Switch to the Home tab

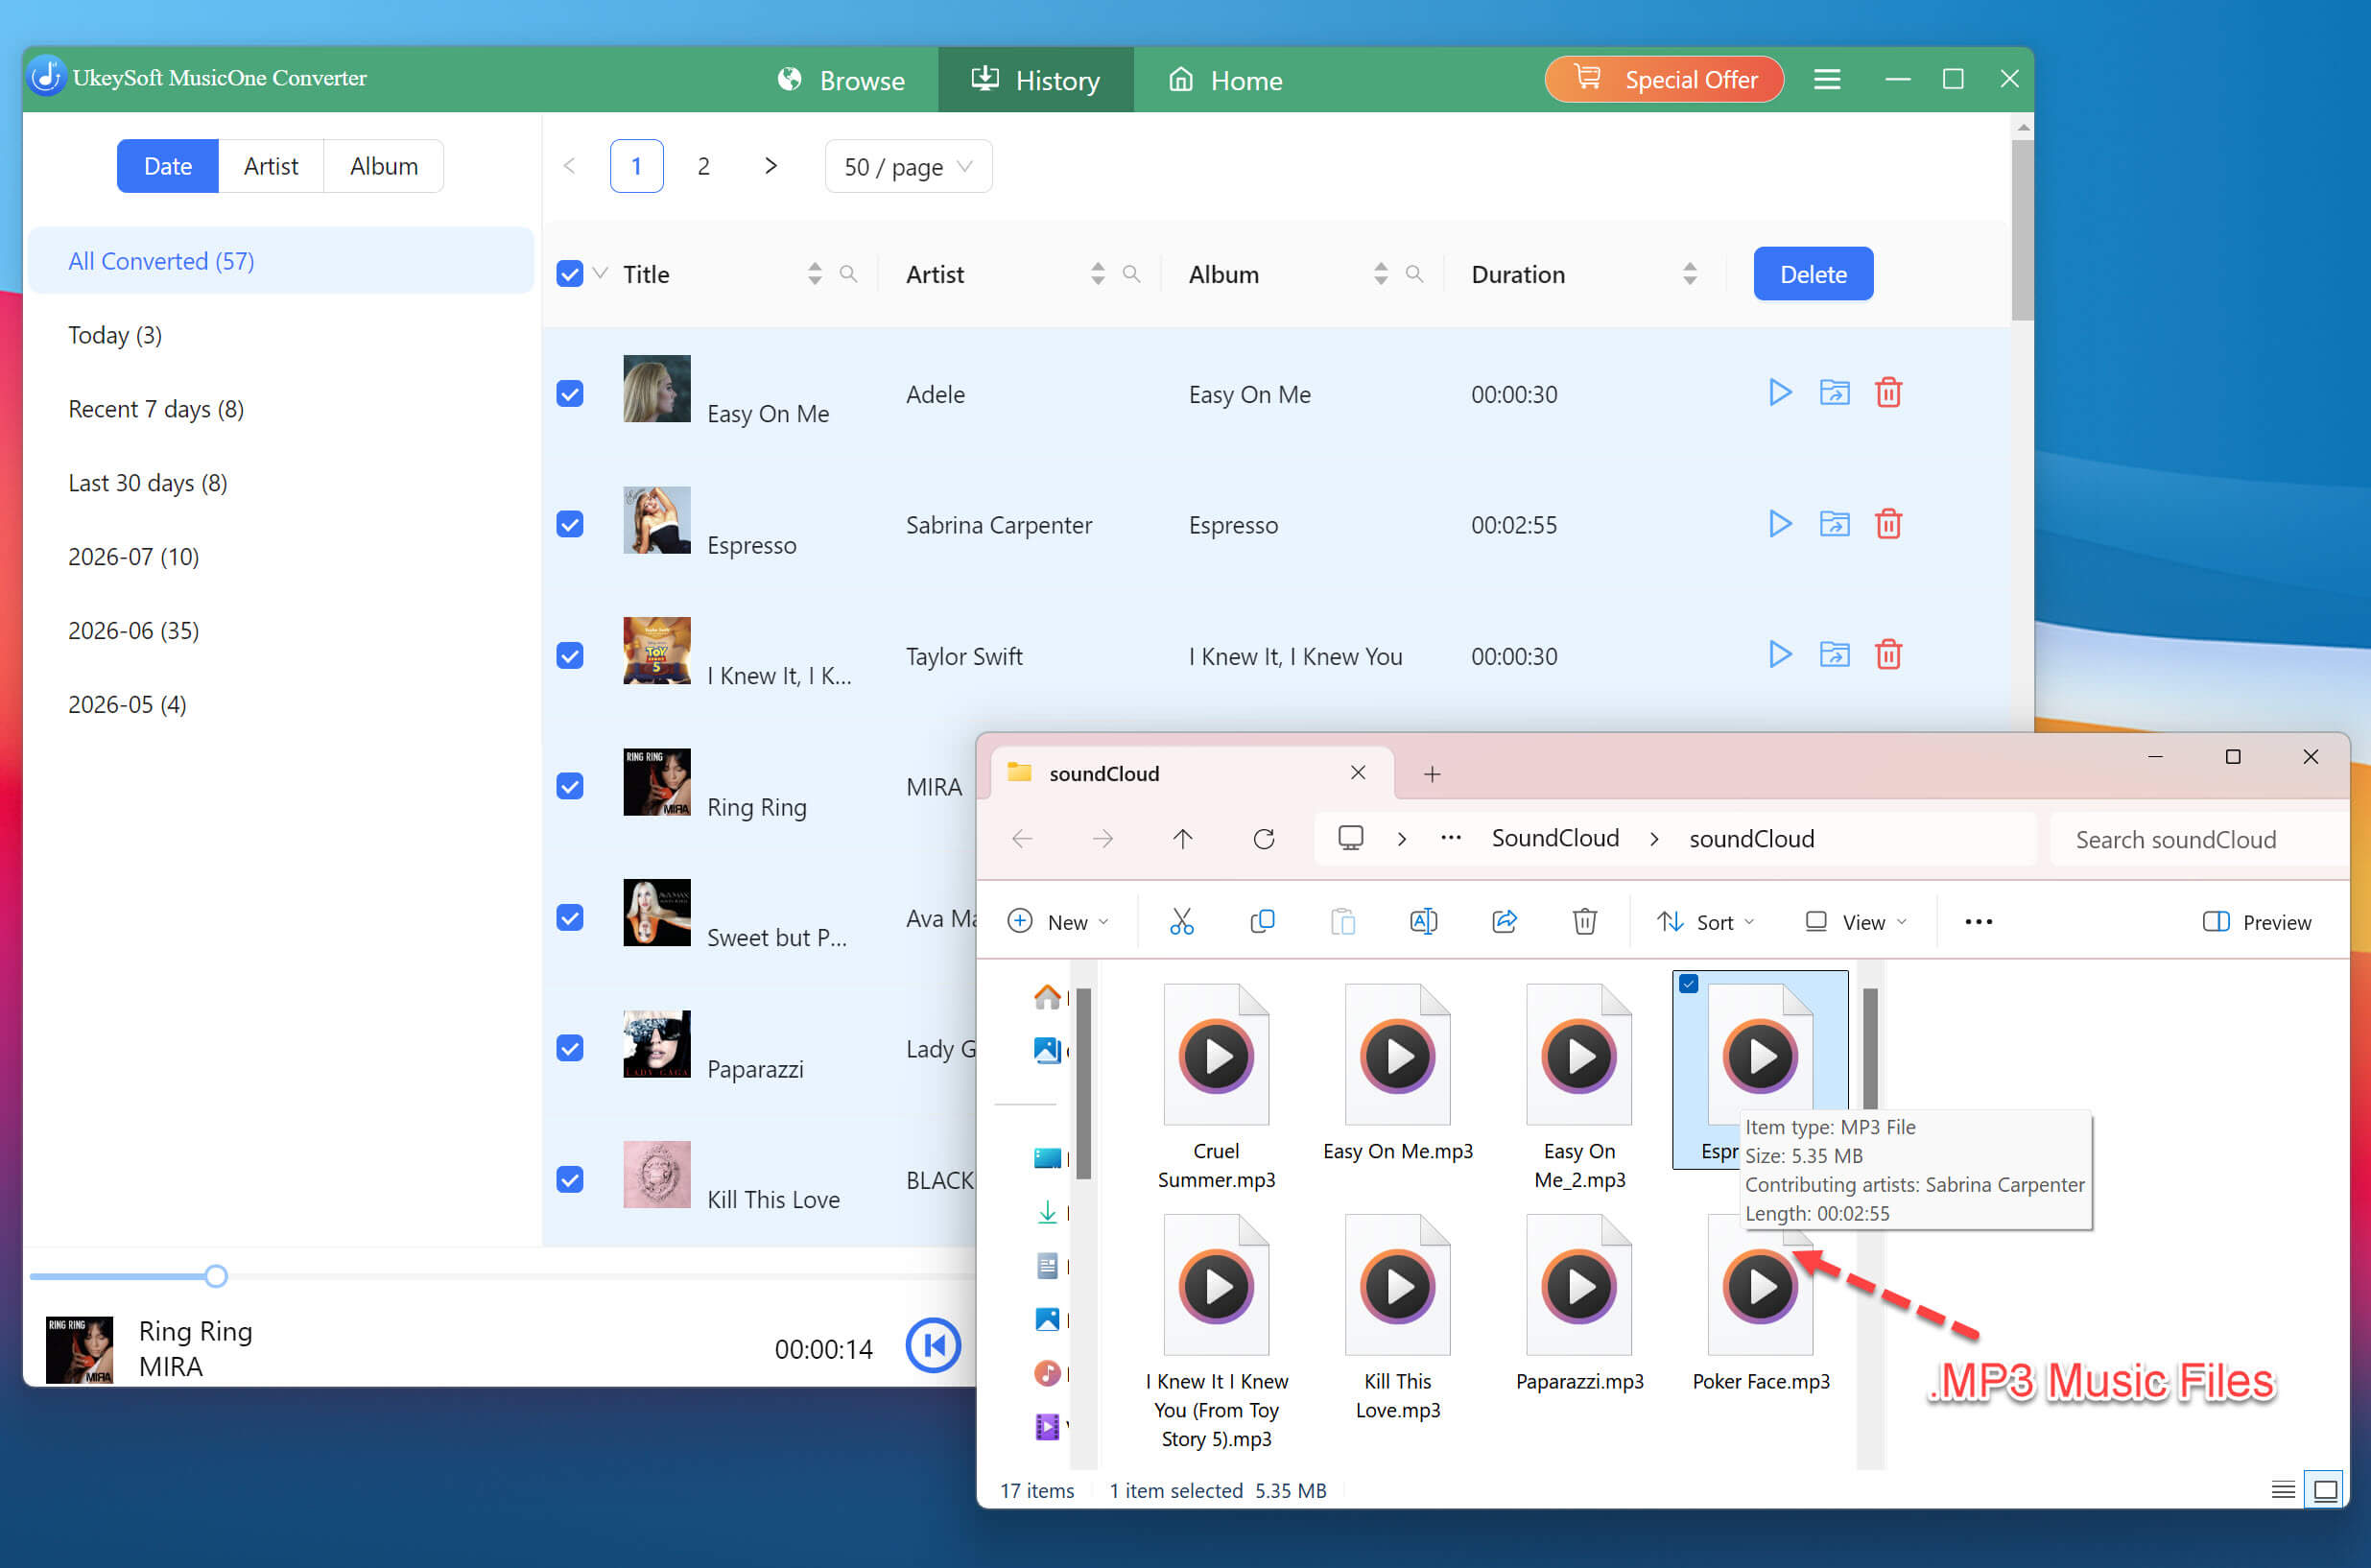pos(1226,80)
